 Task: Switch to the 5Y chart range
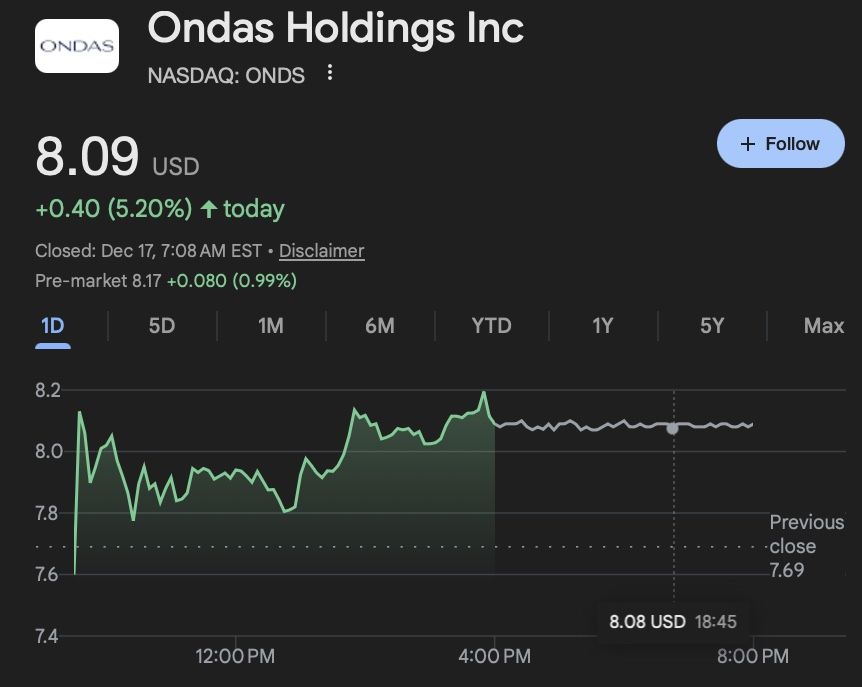711,326
